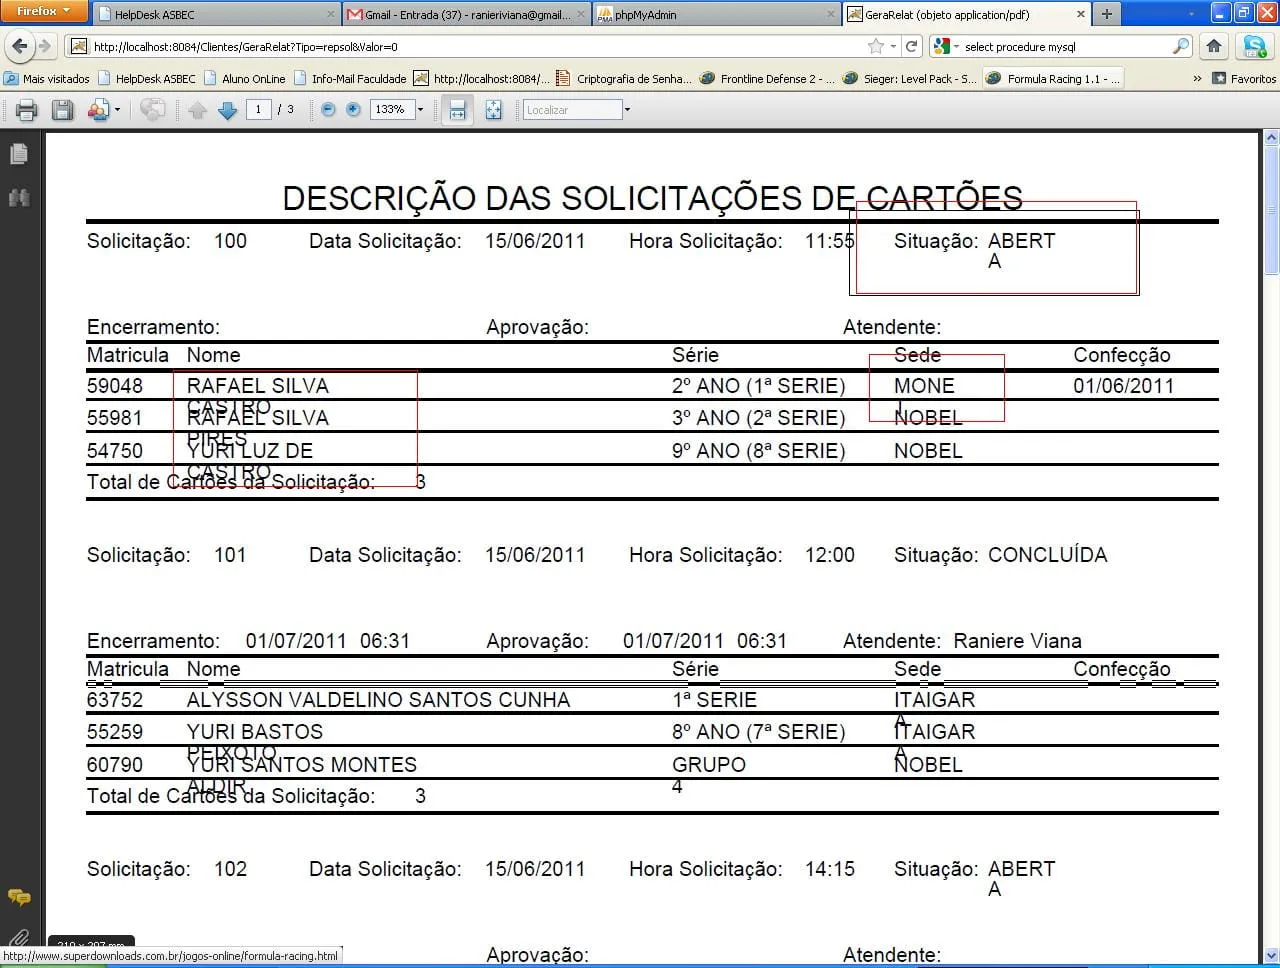Switch to the HelpDesk ASBEC tab

point(216,15)
